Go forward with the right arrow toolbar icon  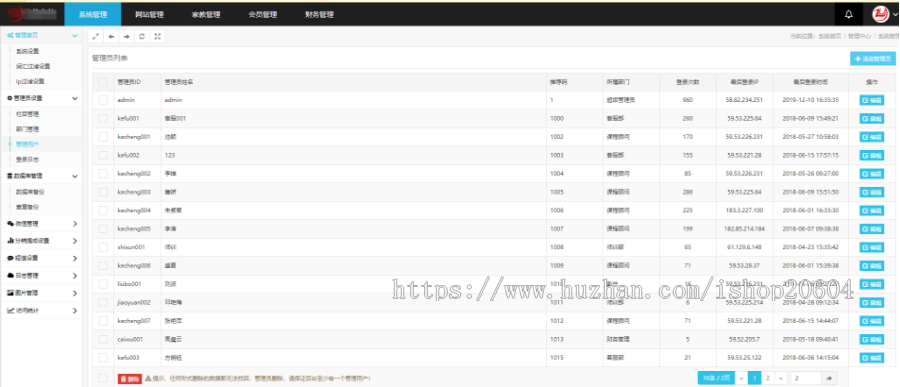tap(127, 36)
